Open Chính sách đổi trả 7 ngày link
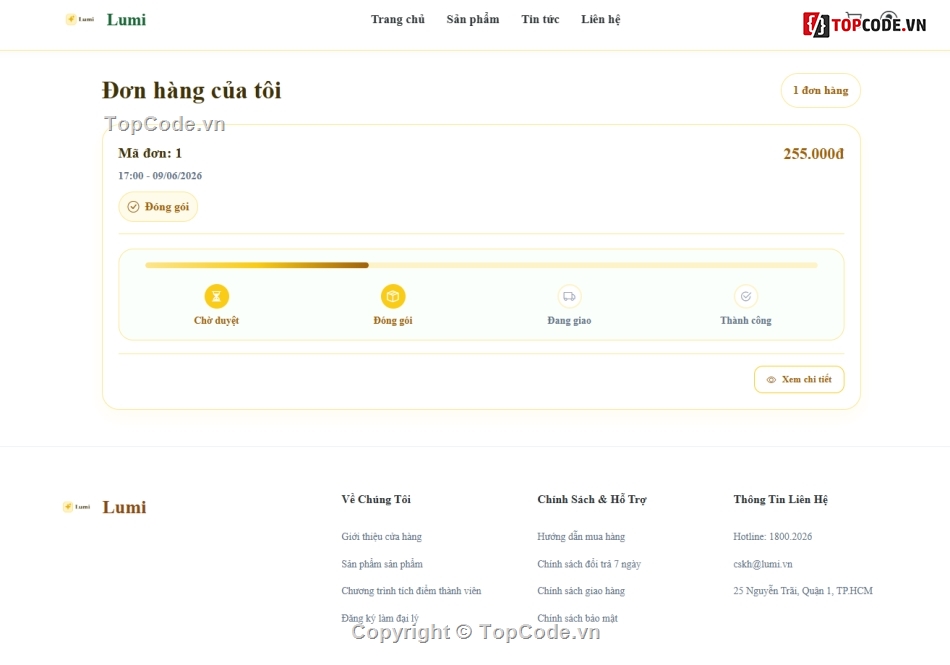 click(x=588, y=564)
